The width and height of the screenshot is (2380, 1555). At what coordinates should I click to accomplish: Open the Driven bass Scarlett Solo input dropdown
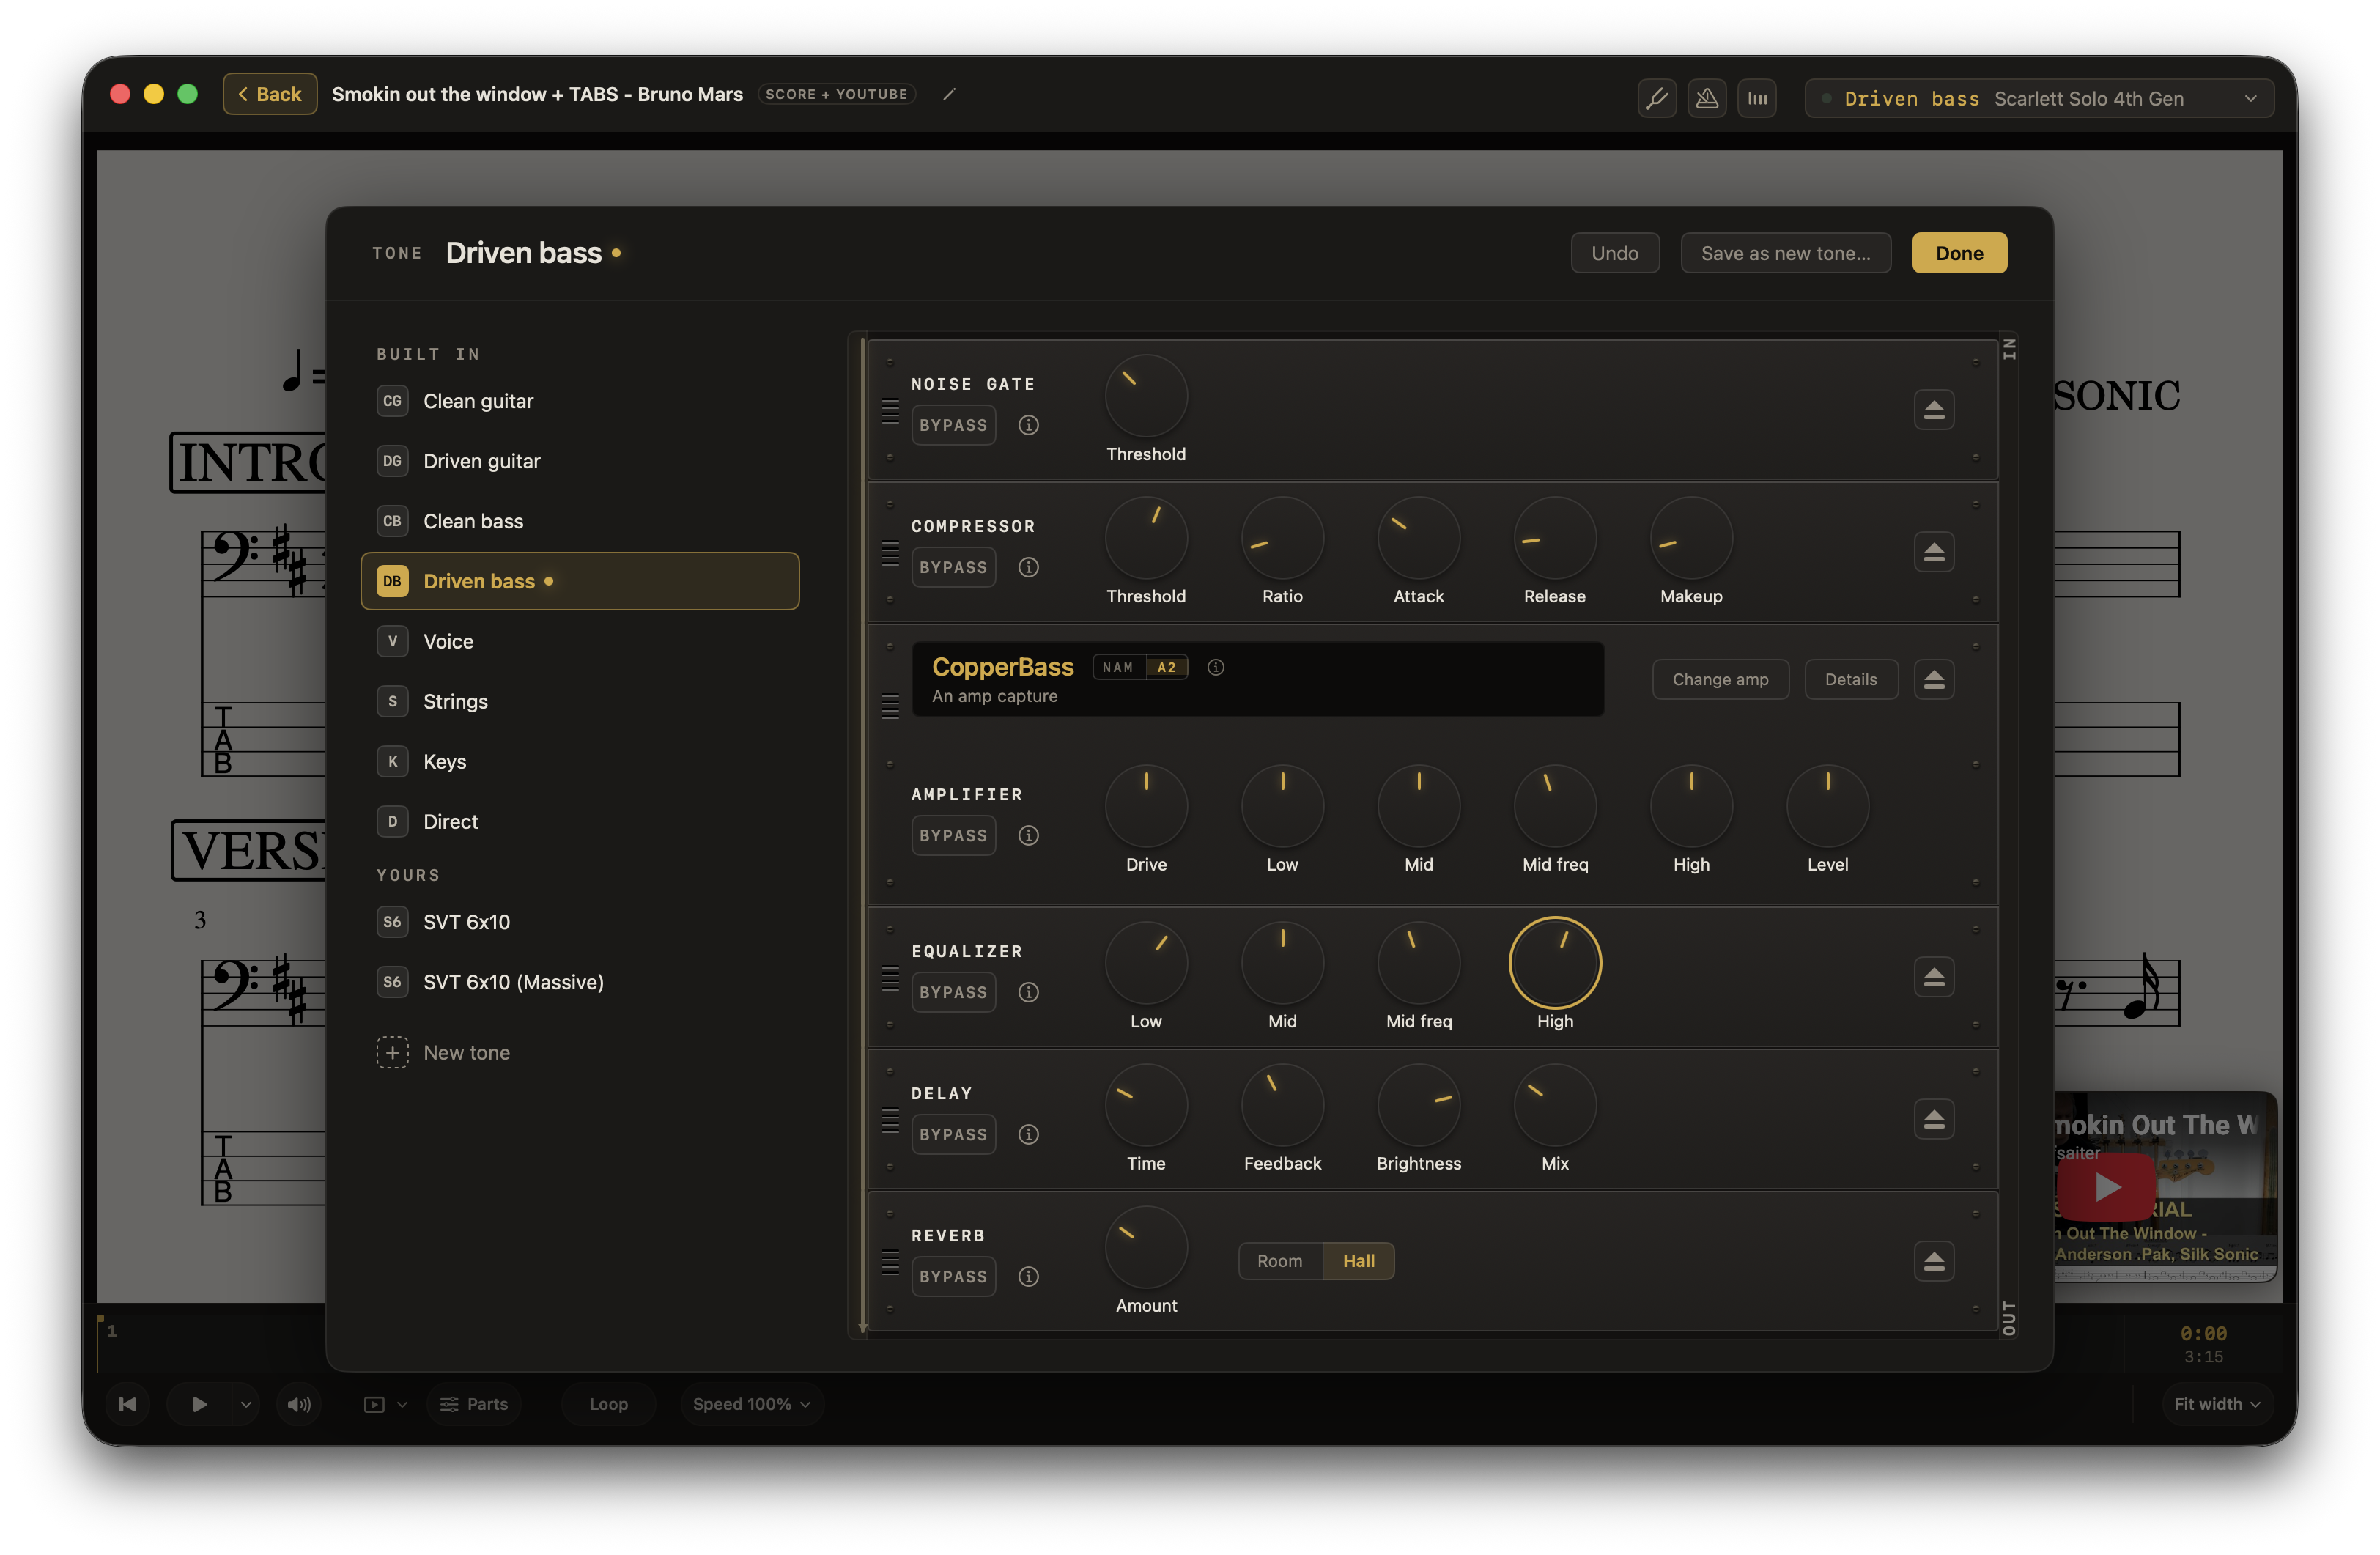coord(2038,98)
